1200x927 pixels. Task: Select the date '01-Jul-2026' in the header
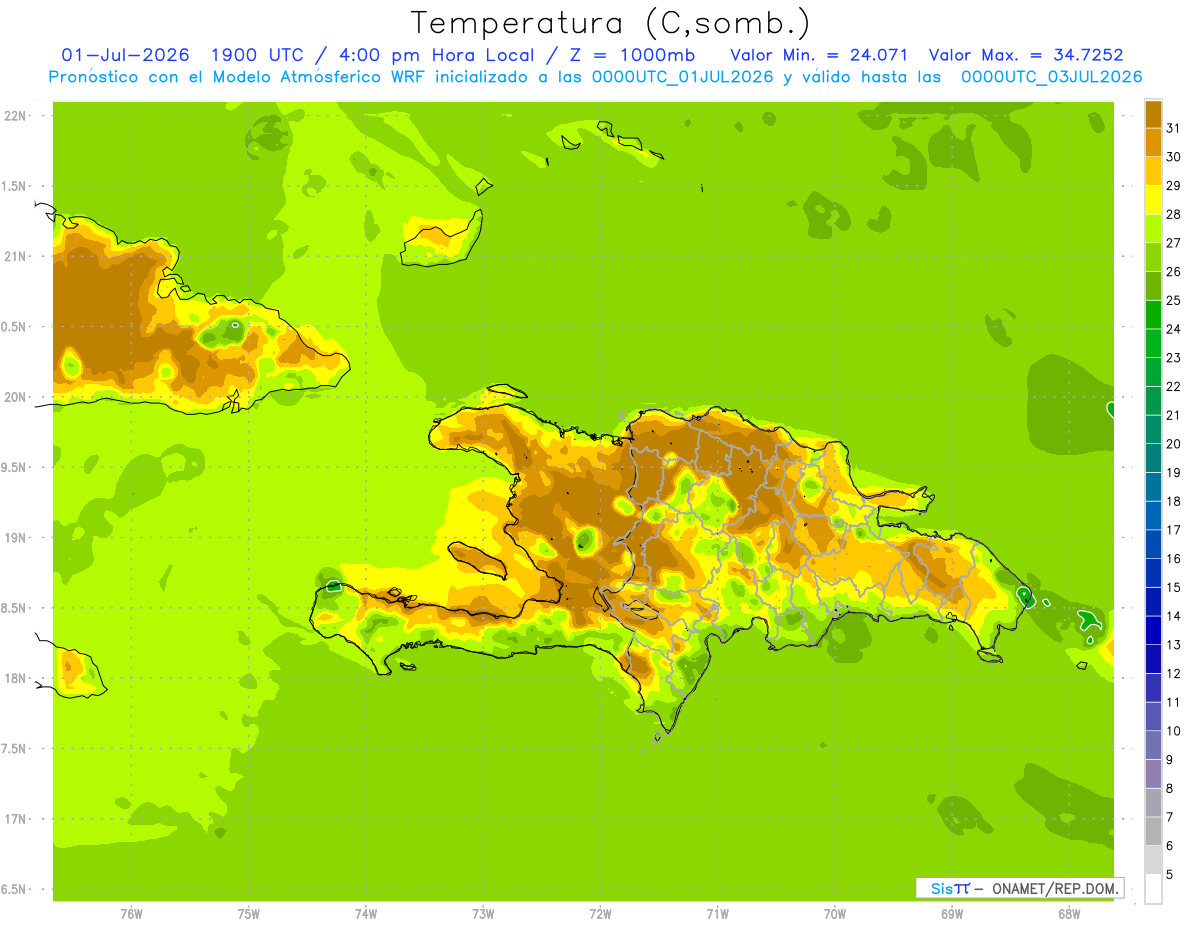click(x=125, y=55)
